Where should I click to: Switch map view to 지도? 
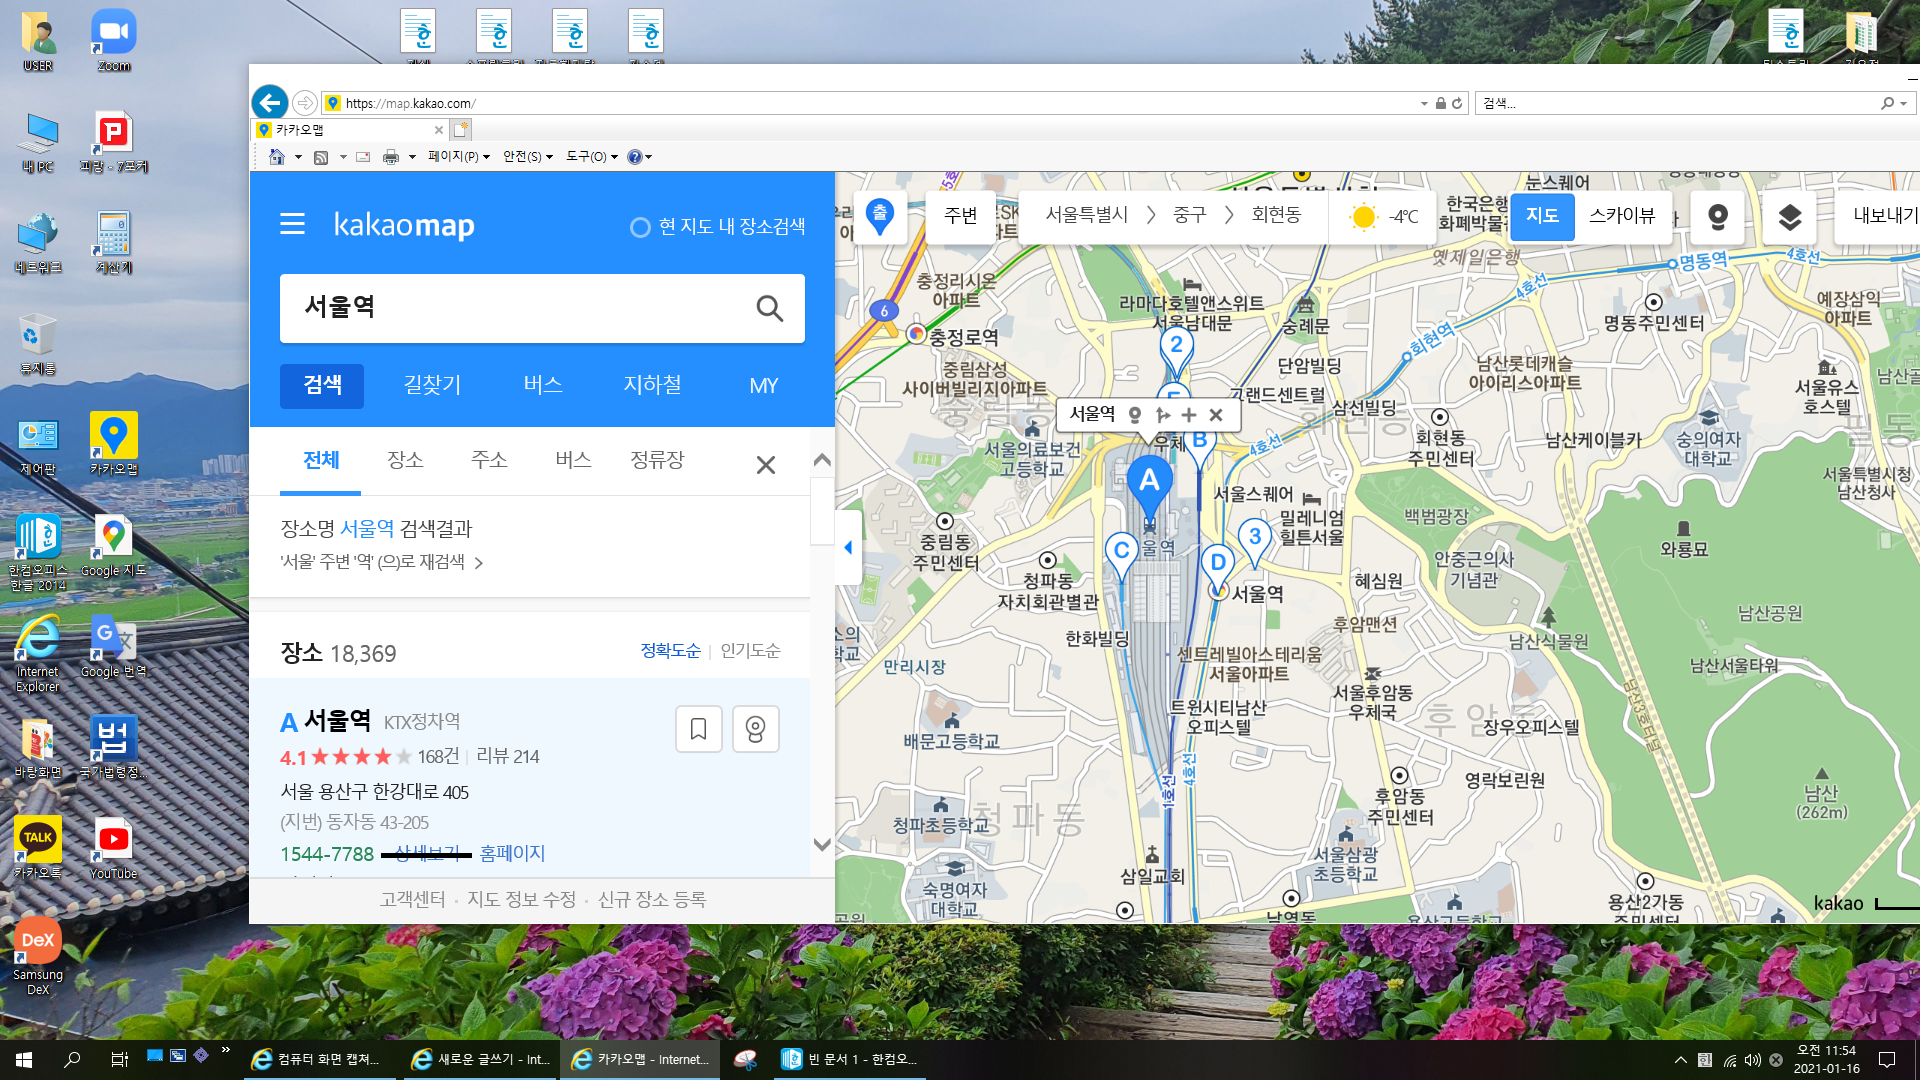1542,216
